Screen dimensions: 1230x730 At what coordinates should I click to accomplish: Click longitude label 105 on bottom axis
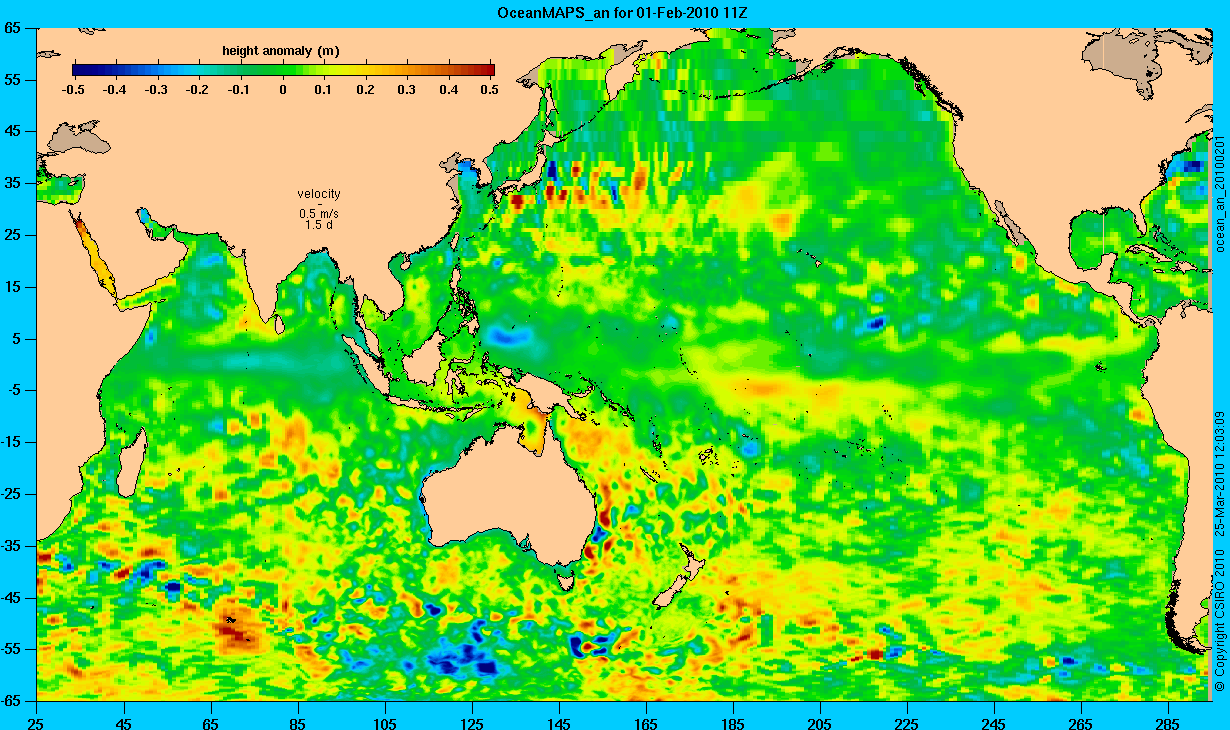click(385, 722)
